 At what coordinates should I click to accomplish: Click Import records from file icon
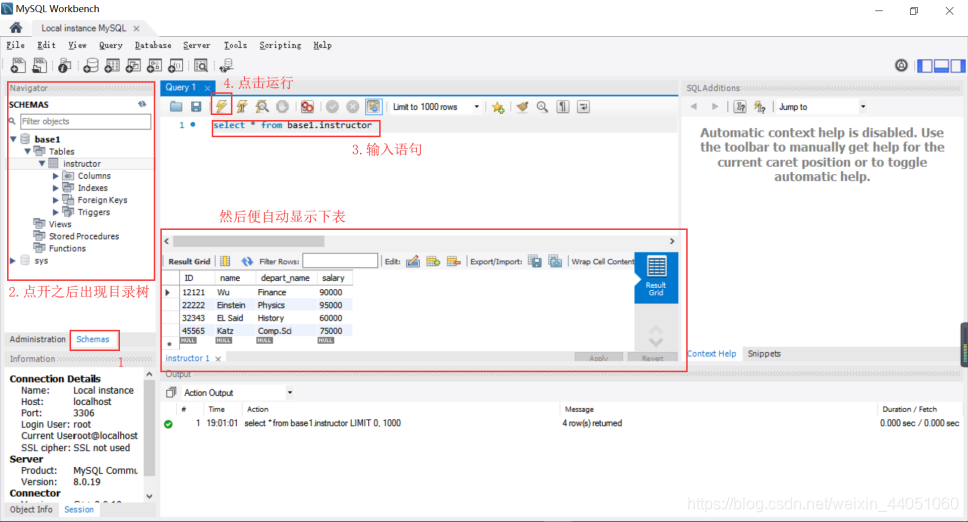556,262
